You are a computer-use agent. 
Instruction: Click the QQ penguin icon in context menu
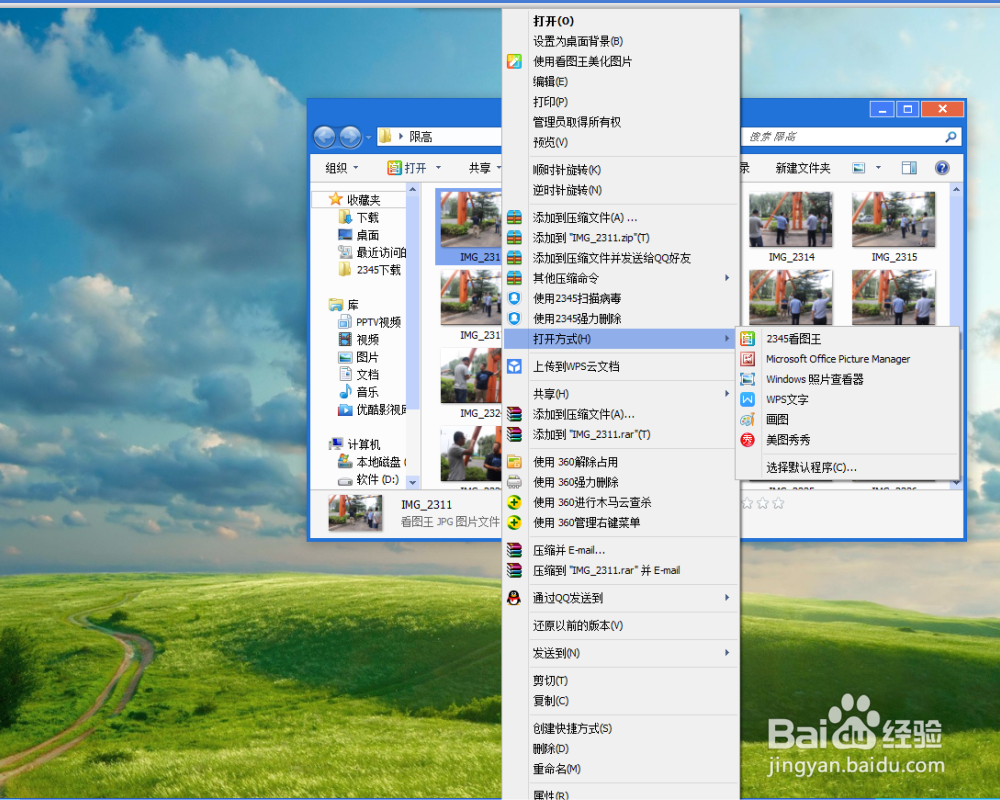[x=514, y=598]
